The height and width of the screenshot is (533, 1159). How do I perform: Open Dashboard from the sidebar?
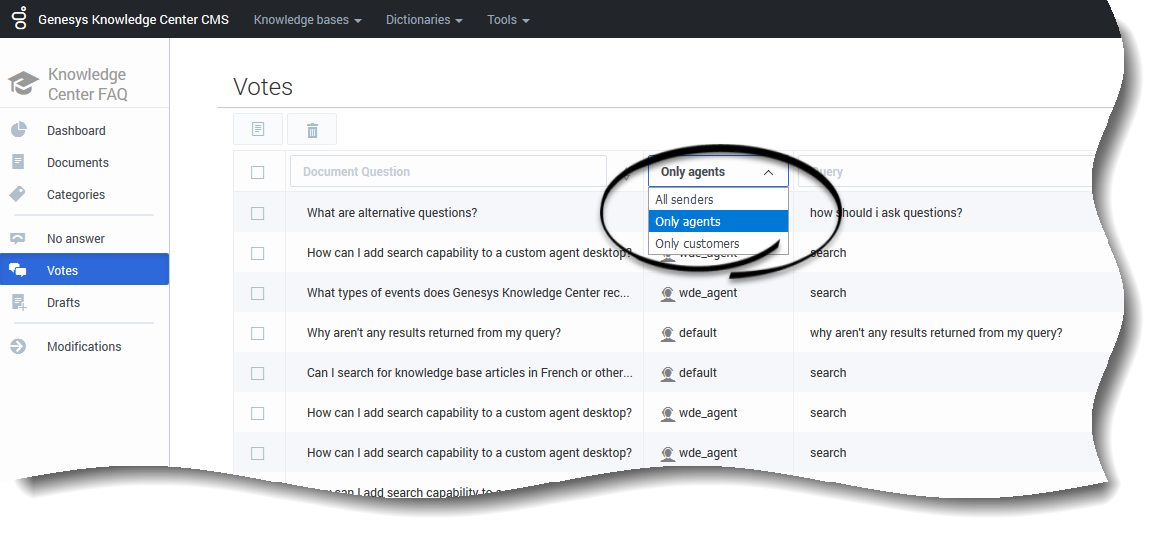tap(75, 131)
